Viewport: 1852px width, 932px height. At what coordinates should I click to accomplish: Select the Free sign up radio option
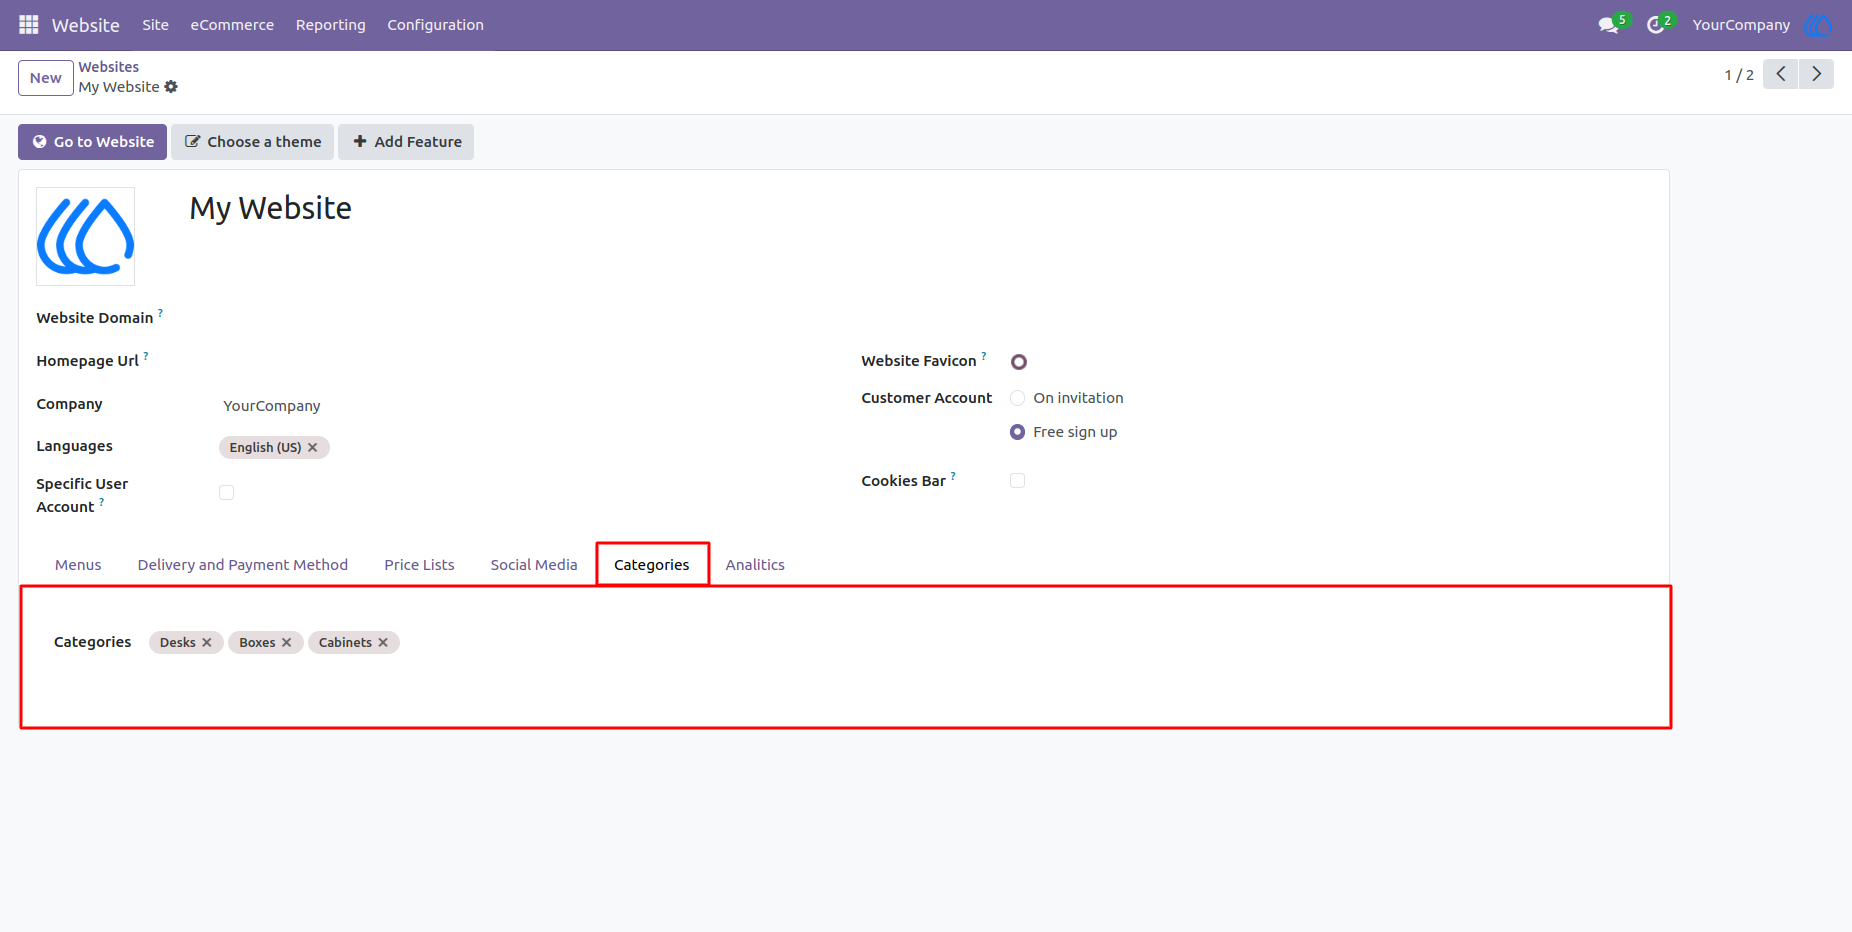pos(1018,432)
